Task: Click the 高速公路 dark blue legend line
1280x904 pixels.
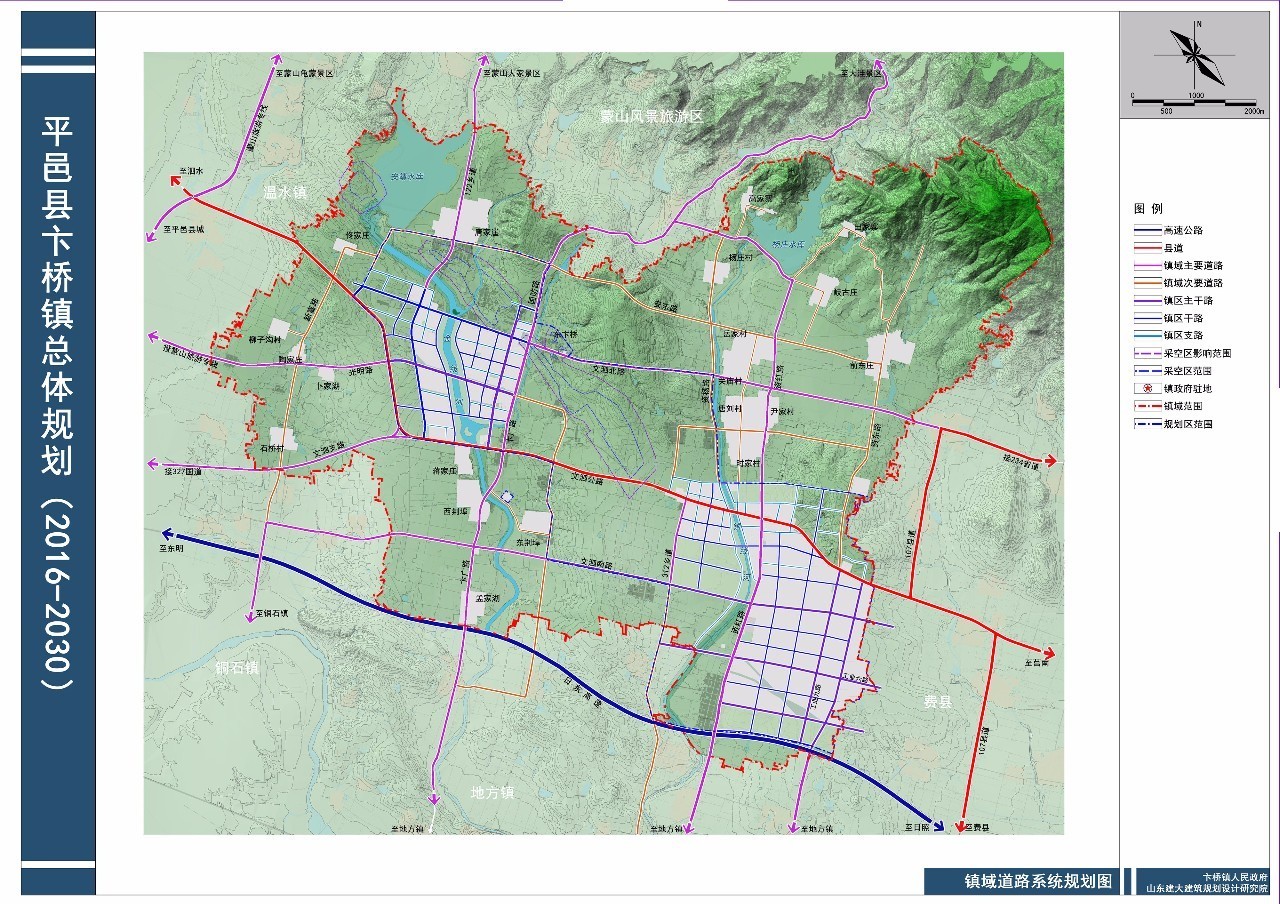Action: (x=1146, y=230)
